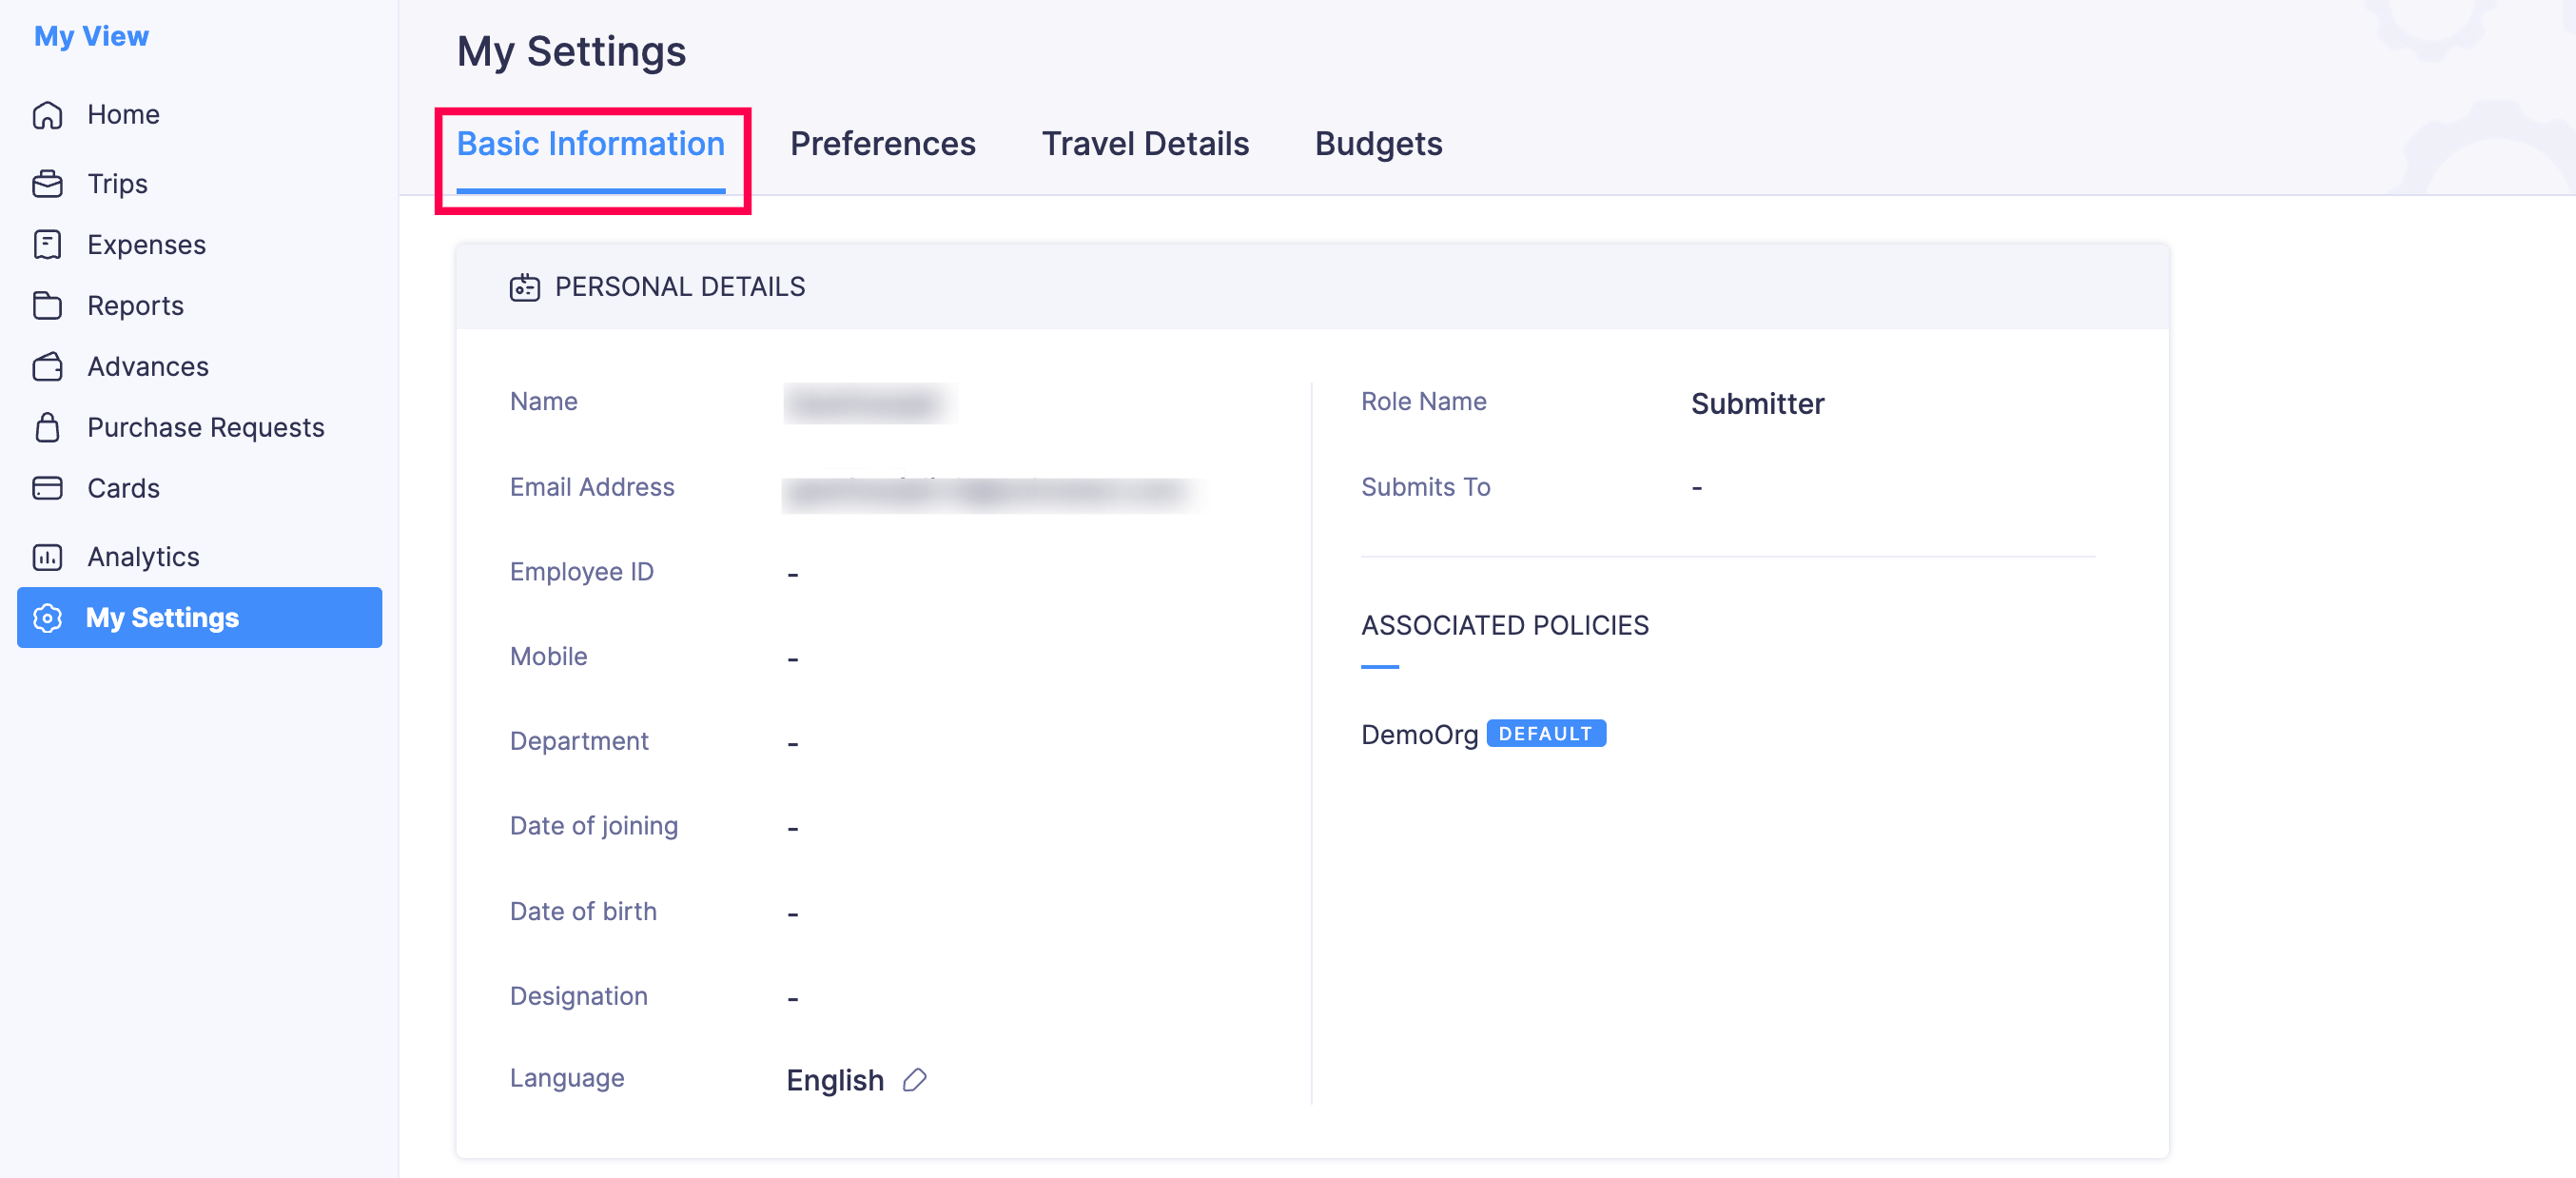Screen dimensions: 2576x1178
Task: Select the Advances wallet icon
Action: pyautogui.click(x=47, y=366)
